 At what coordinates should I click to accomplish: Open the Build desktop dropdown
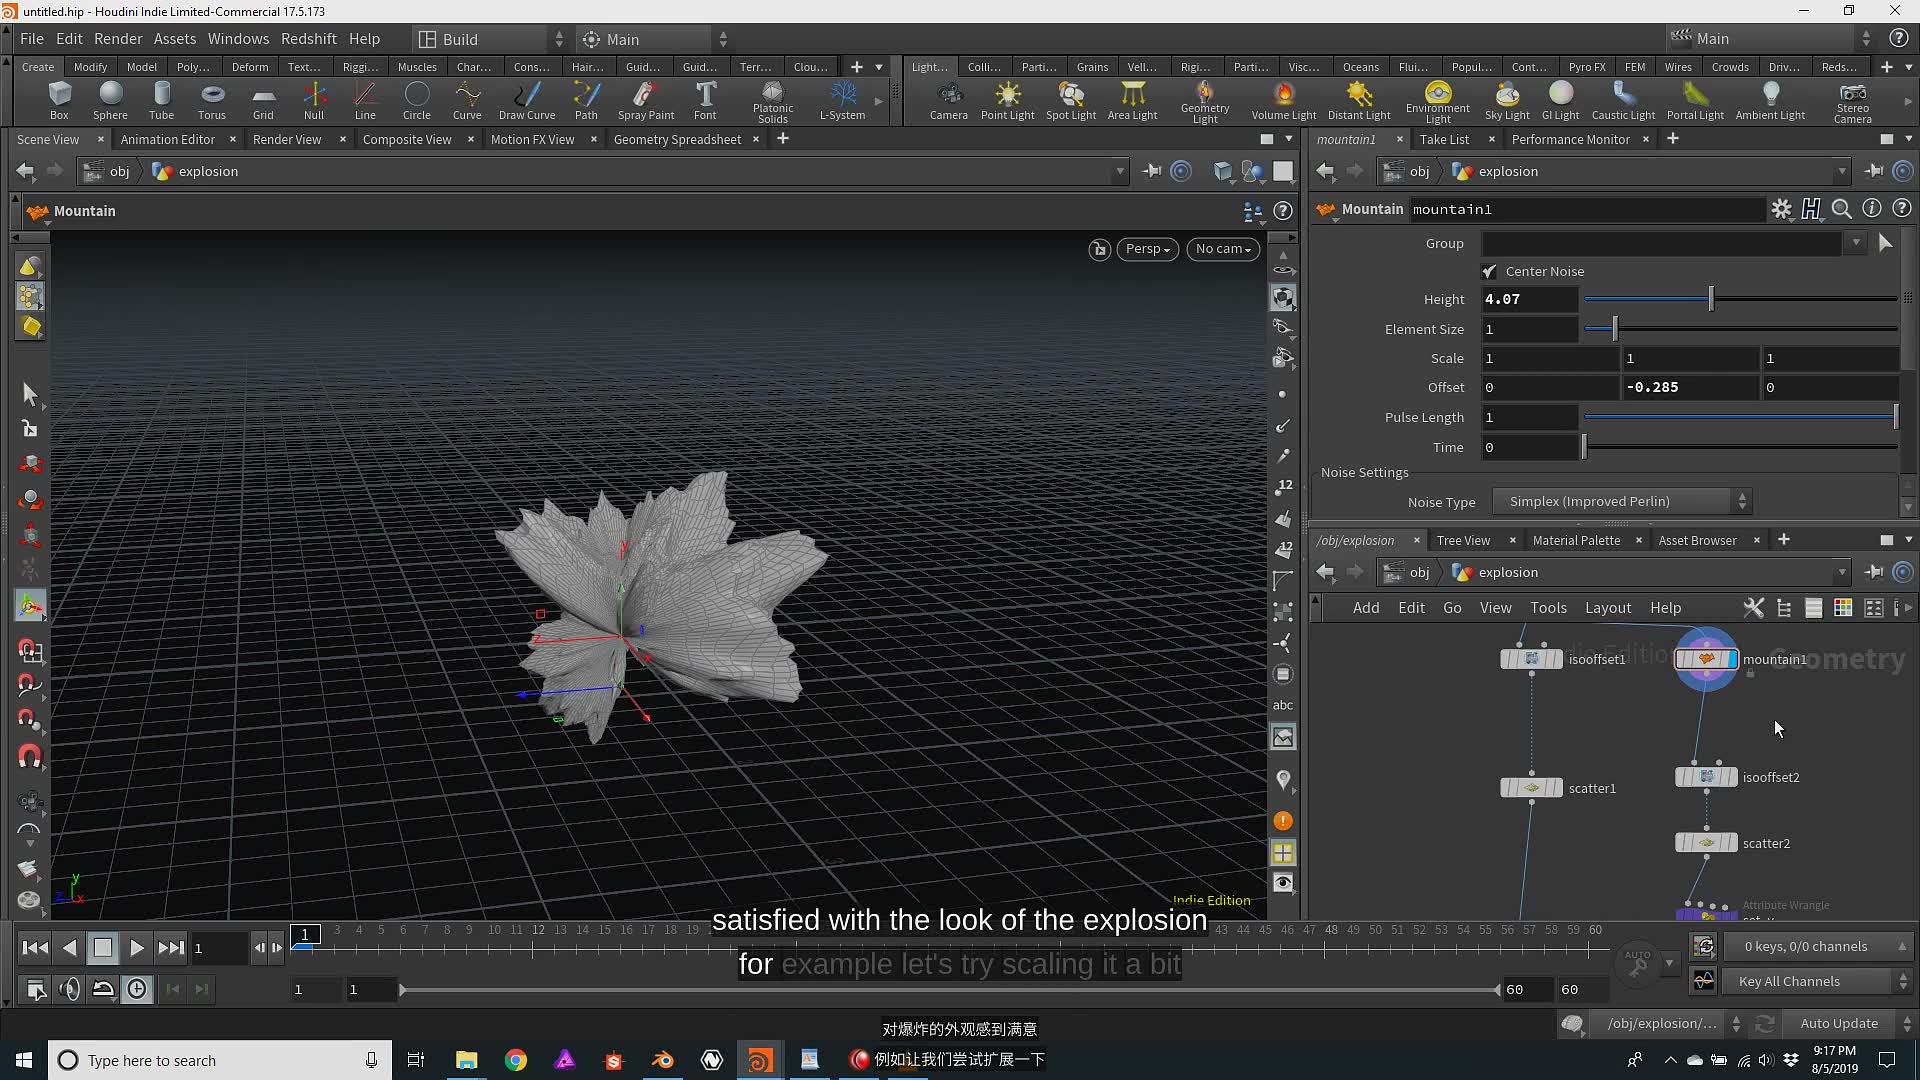491,39
